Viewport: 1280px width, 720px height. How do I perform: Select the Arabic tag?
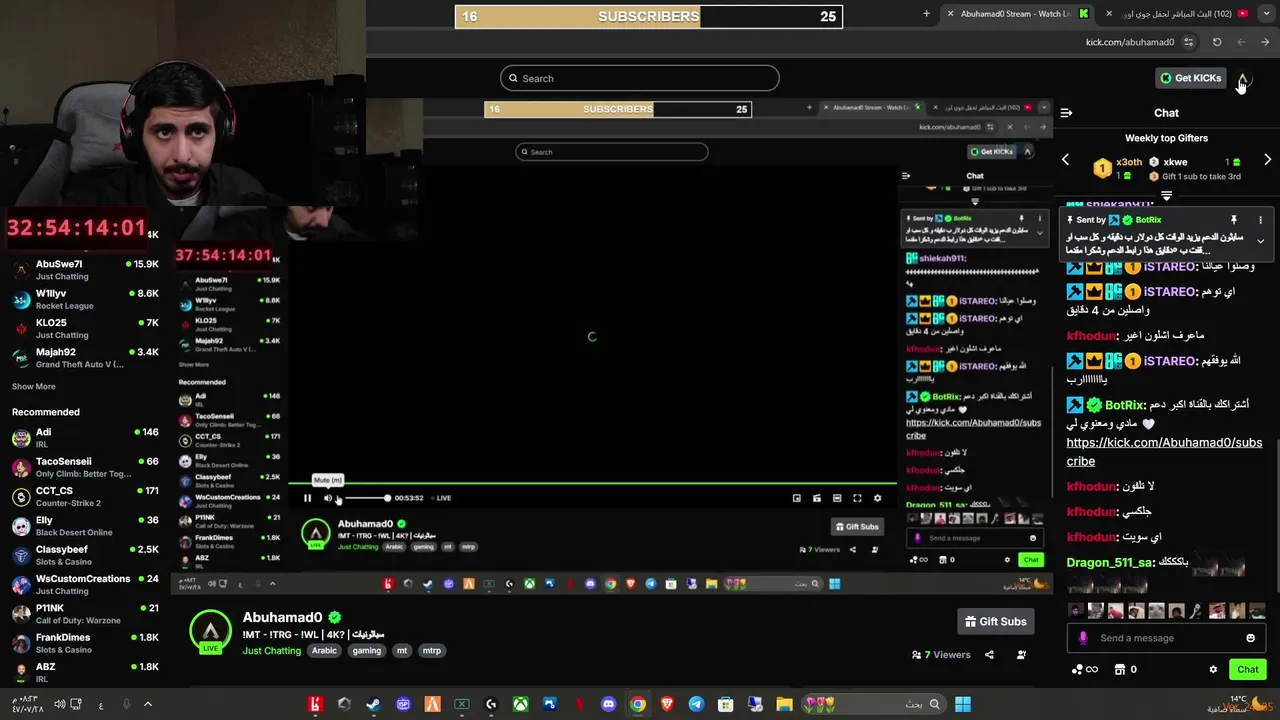[324, 651]
